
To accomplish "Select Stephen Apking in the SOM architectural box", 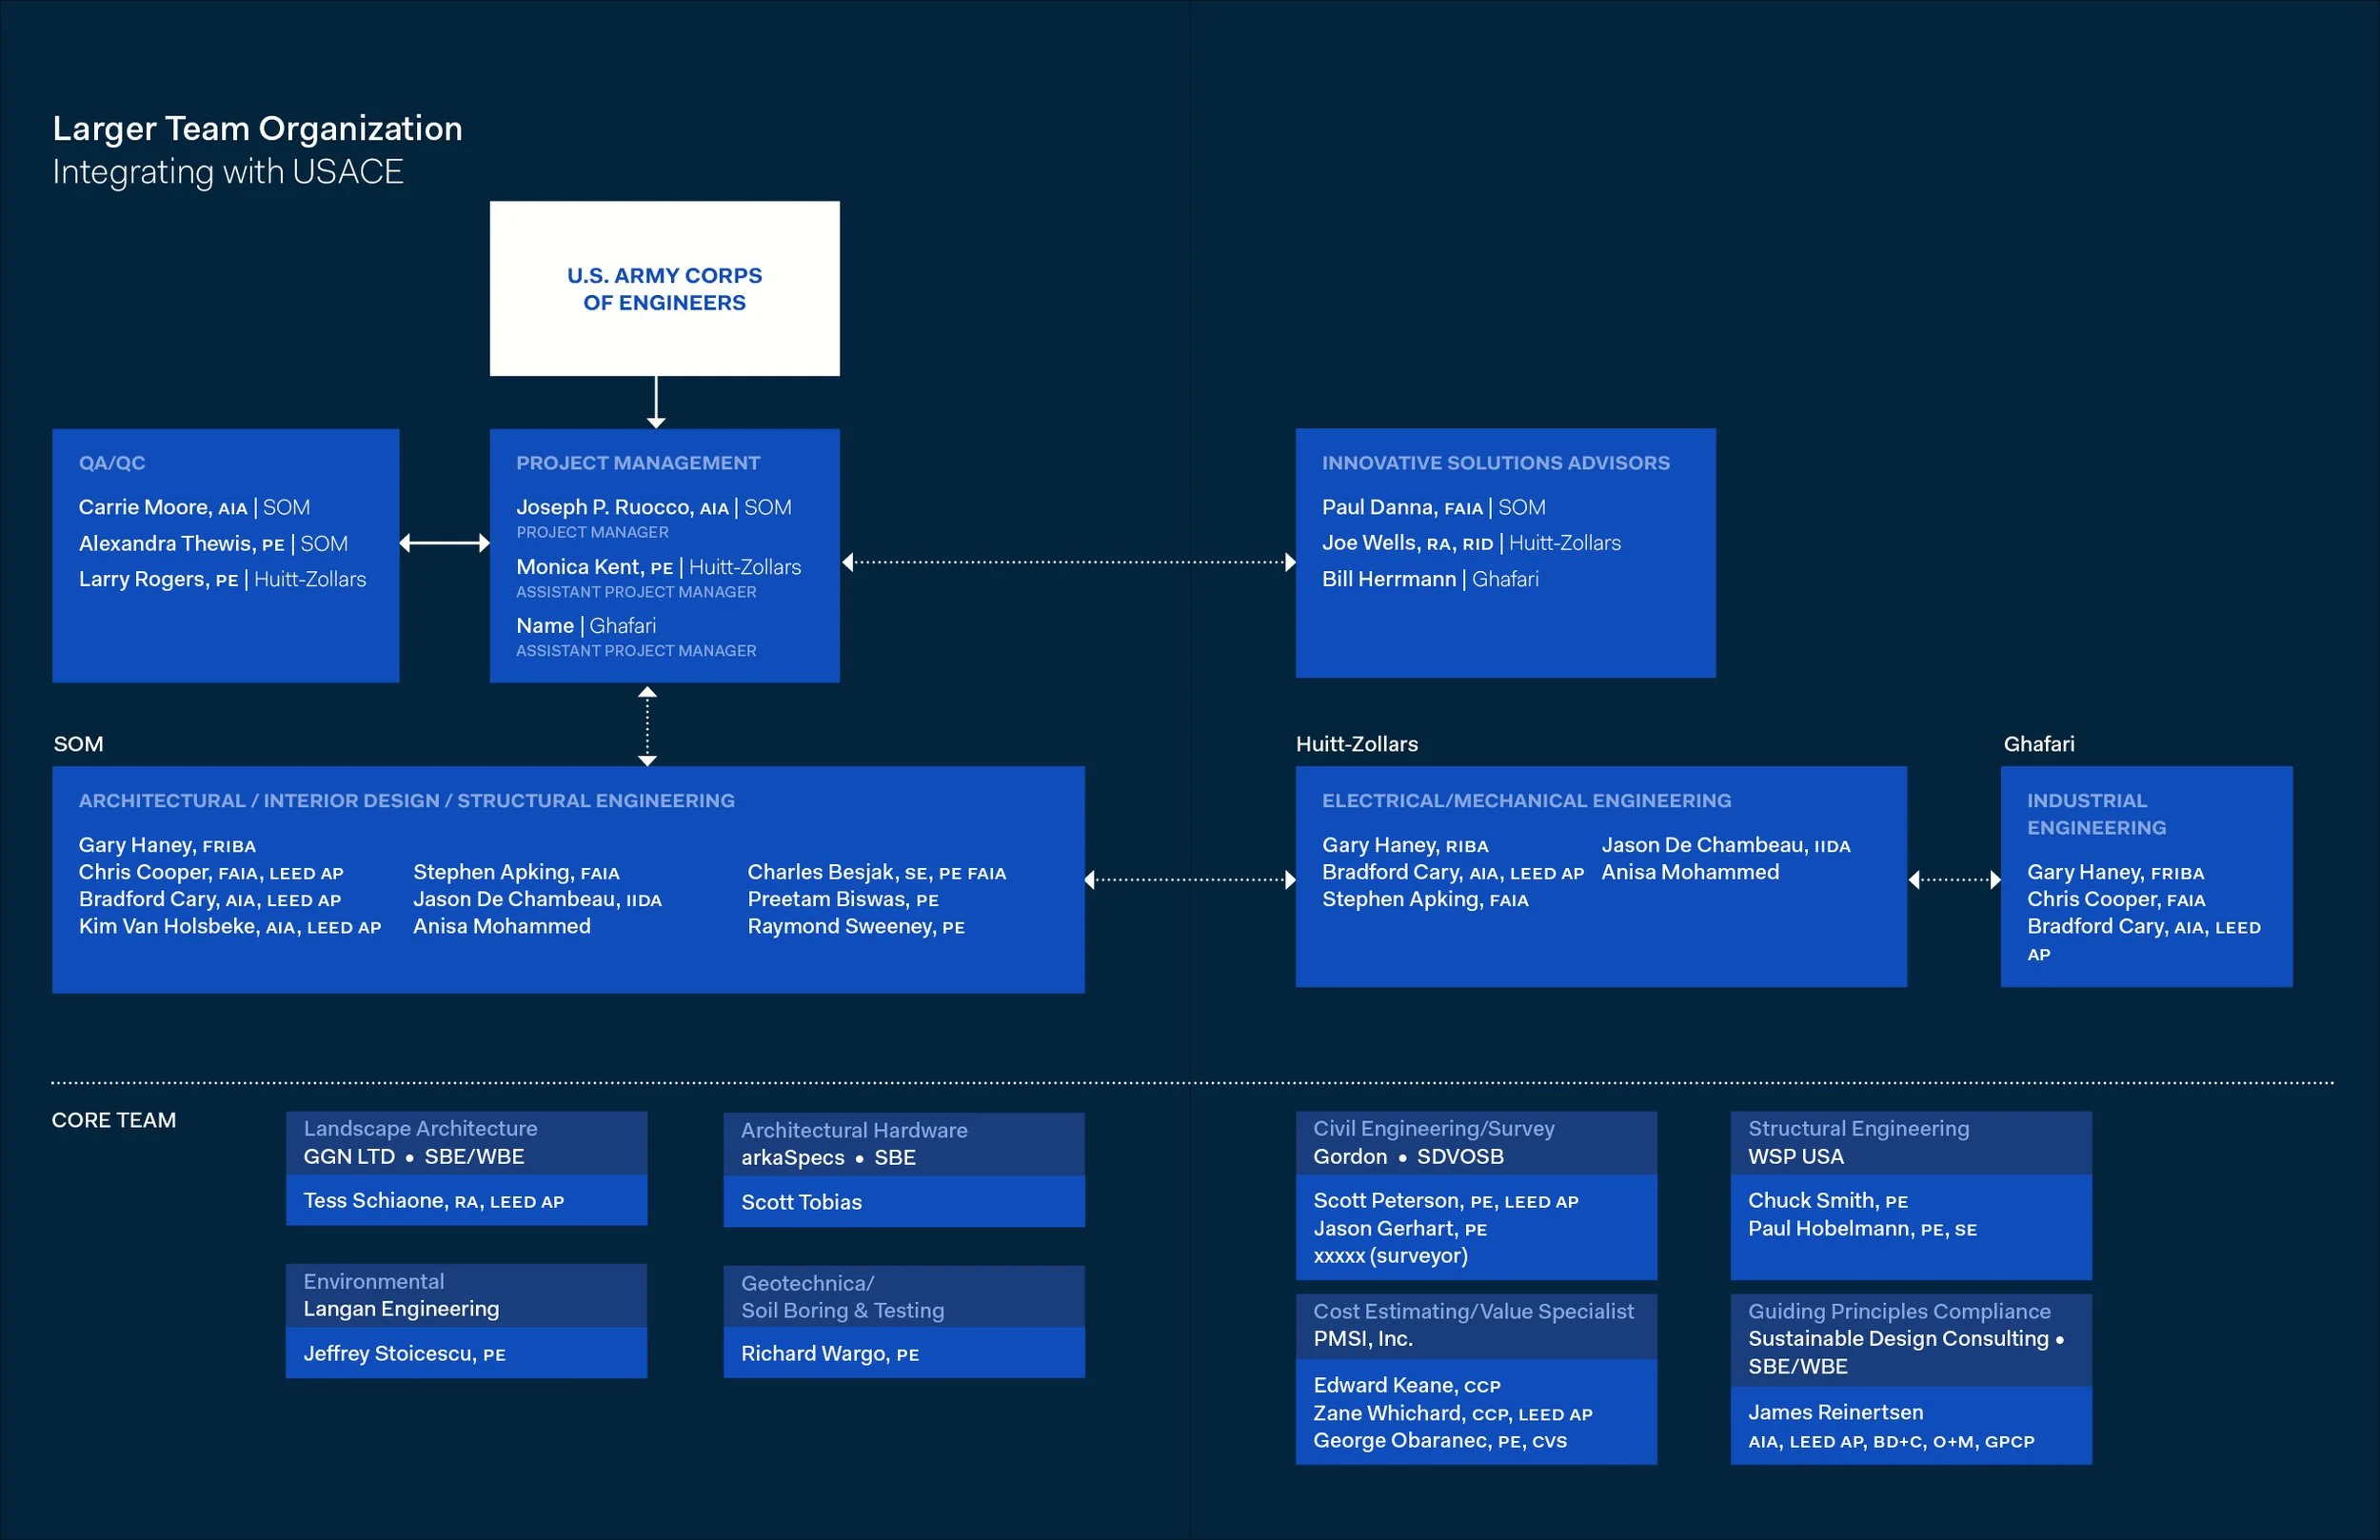I will (516, 873).
